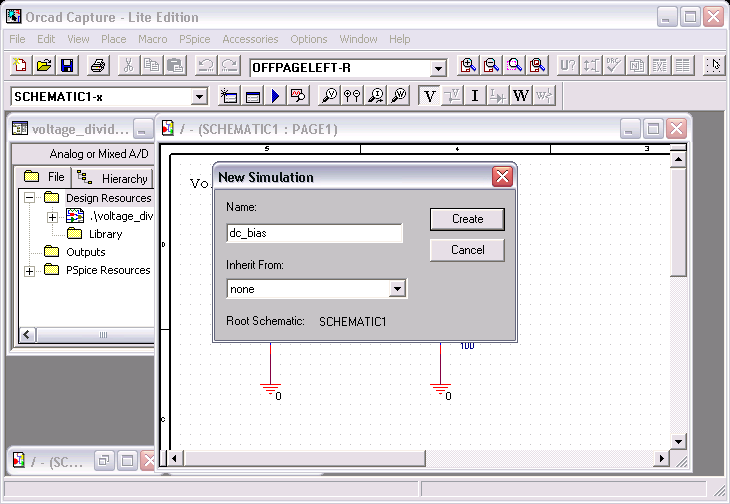Click the Zoom Out magnifier icon
The image size is (730, 504).
coord(491,66)
